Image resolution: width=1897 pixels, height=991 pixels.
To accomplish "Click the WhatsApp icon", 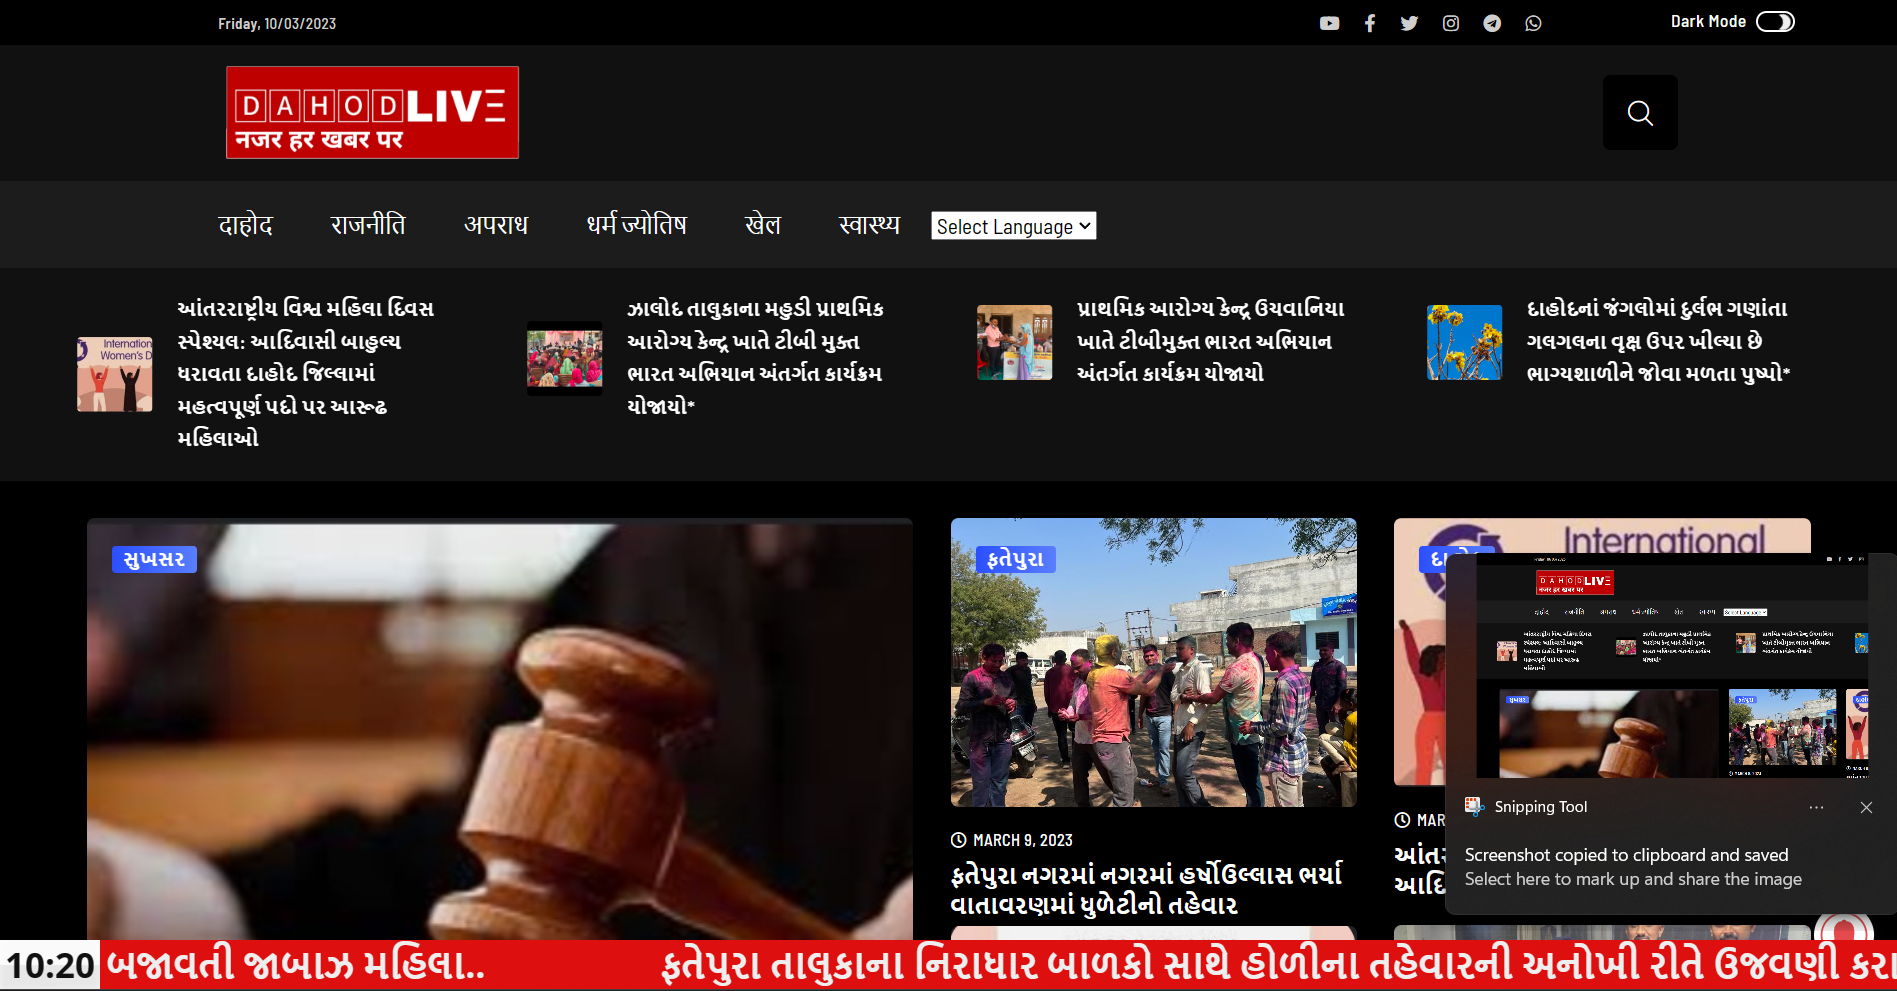I will point(1533,23).
